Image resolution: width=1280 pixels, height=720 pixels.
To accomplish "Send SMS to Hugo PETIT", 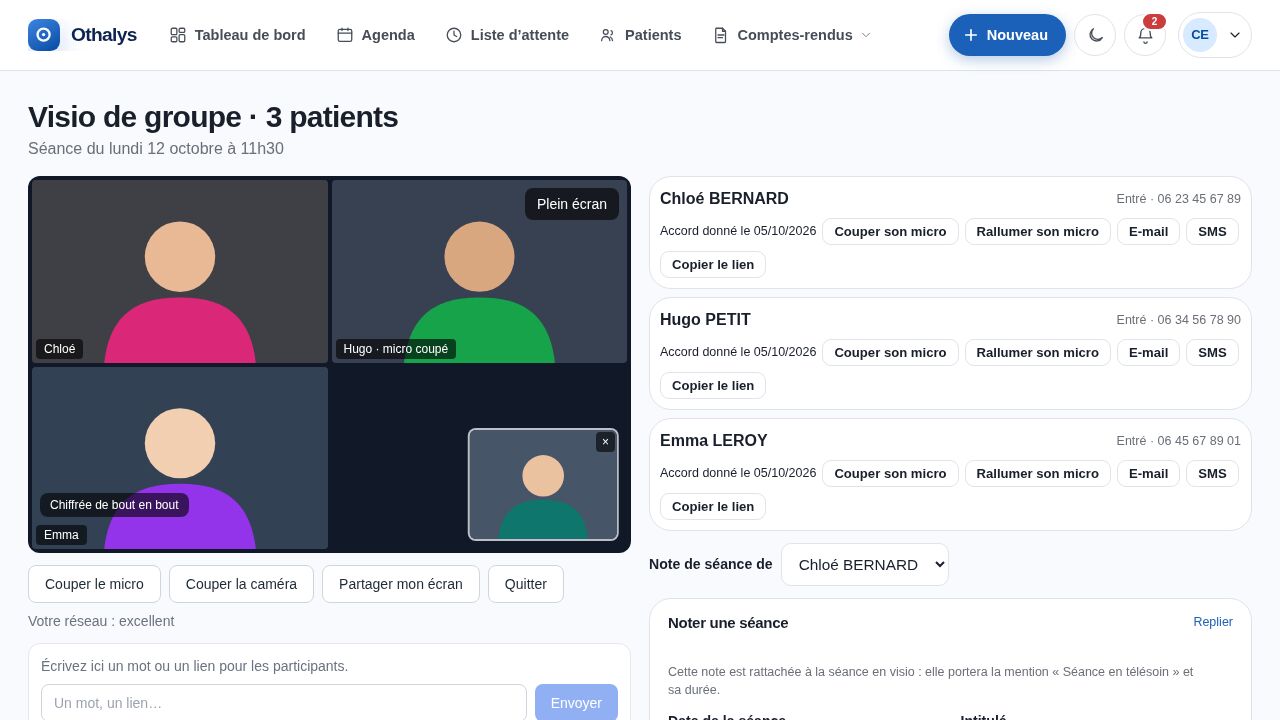I will coord(1212,352).
